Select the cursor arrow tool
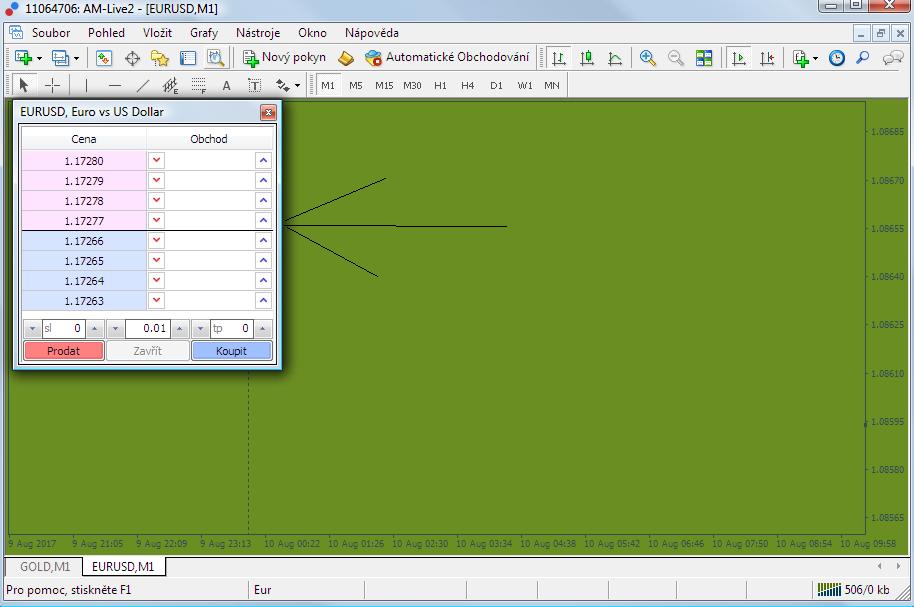Viewport: 914px width, 607px height. point(24,85)
